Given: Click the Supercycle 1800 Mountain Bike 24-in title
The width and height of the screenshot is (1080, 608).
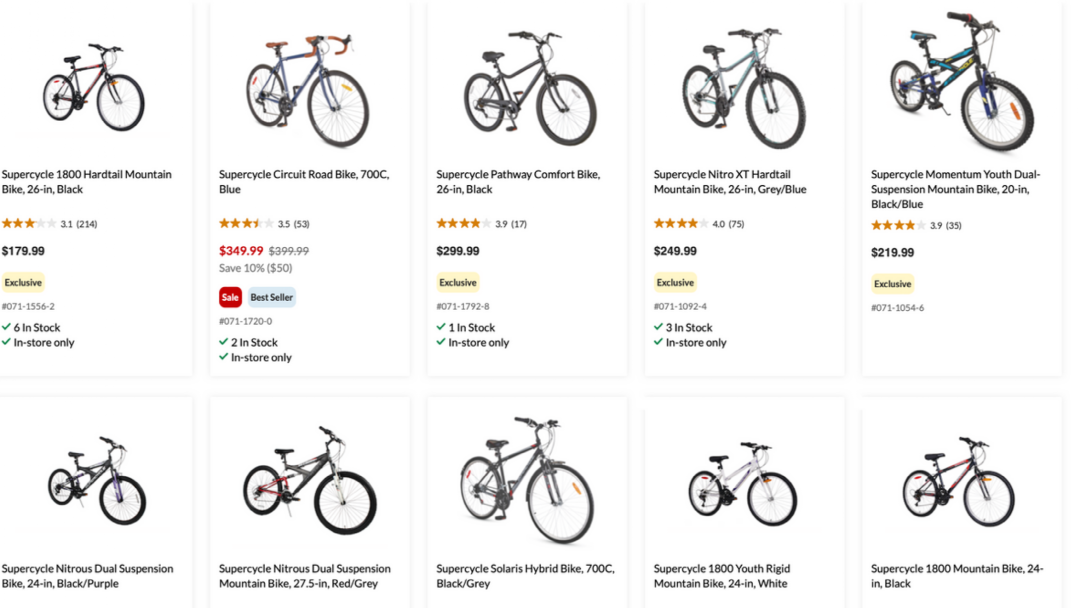Looking at the screenshot, I should pos(957,576).
